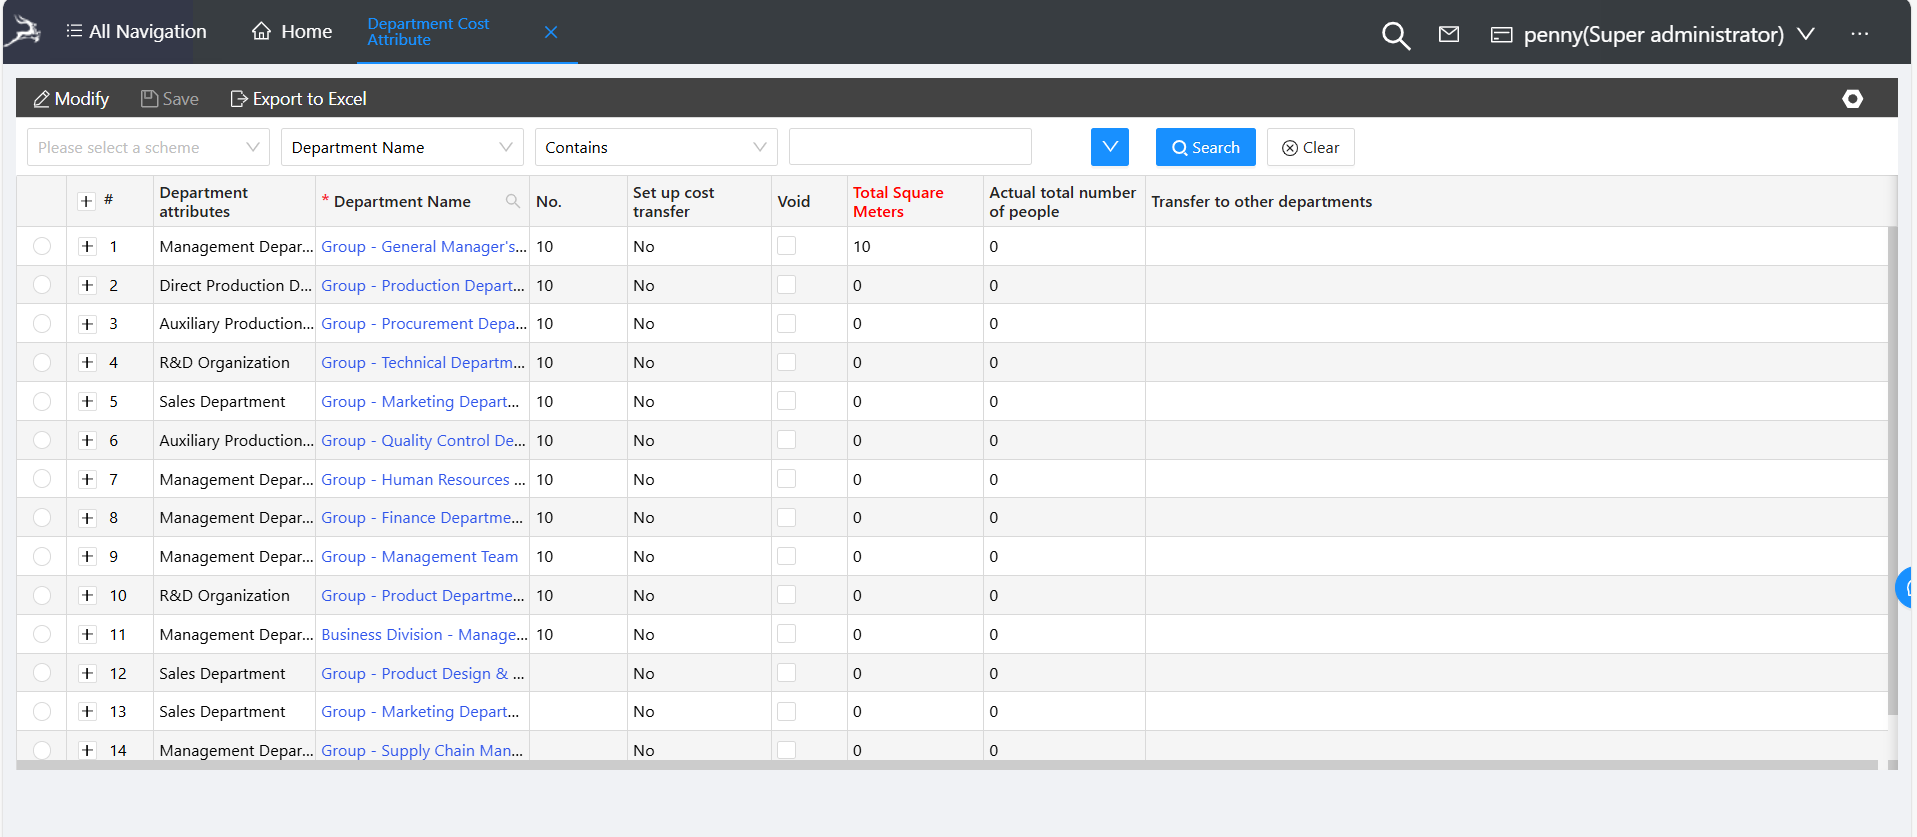Toggle Void checkbox for row 5
Screen dimensions: 1917x837
(x=787, y=401)
